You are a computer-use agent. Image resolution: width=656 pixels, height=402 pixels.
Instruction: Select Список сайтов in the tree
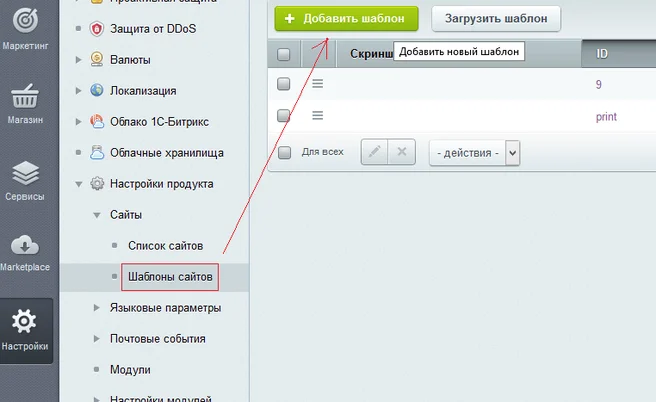[166, 246]
